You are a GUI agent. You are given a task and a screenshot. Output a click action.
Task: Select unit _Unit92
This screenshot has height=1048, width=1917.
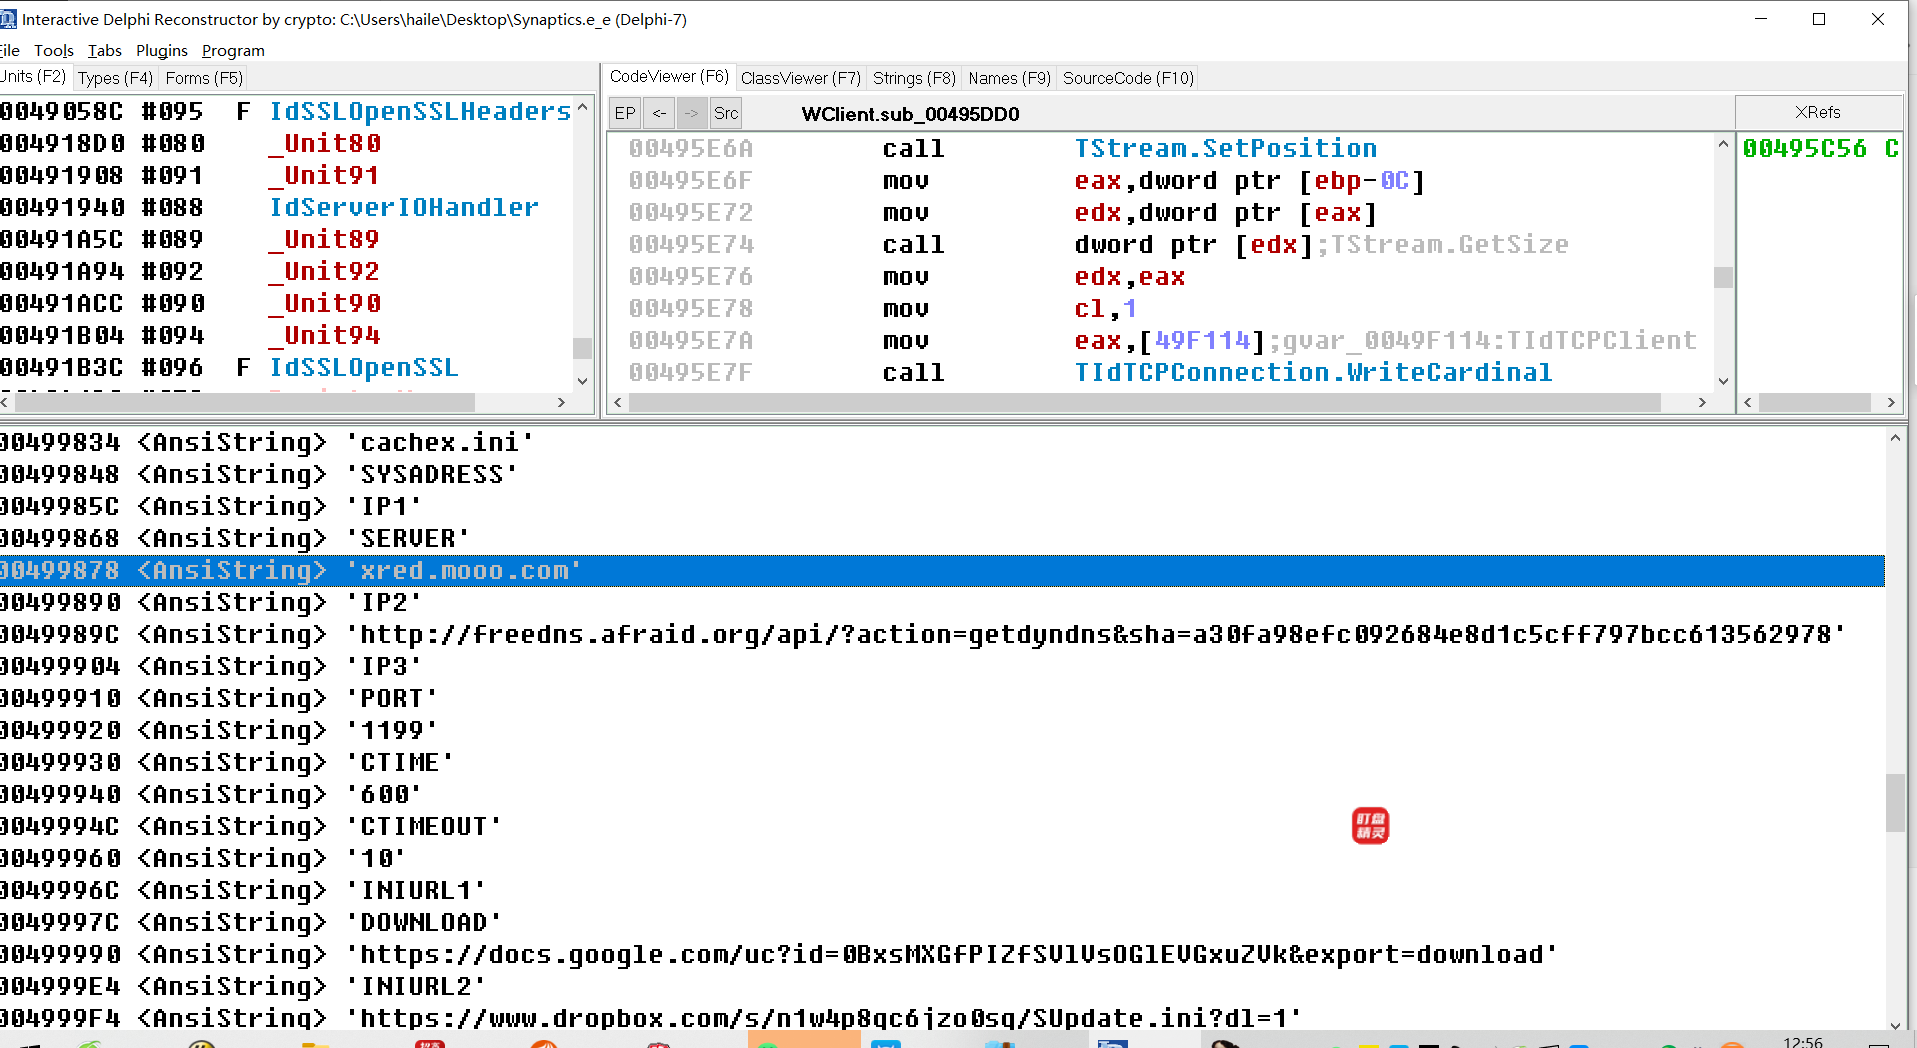[x=286, y=271]
